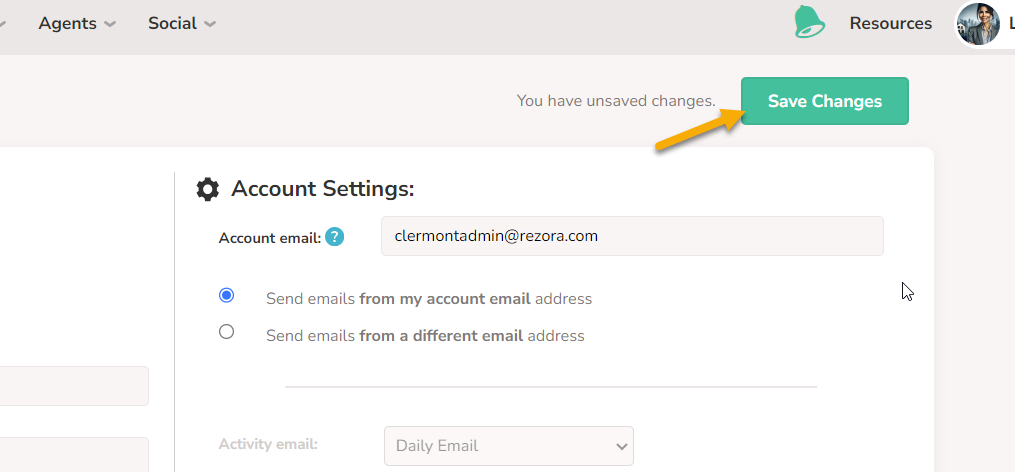
Task: Select the 'from a different email' radio button
Action: tap(226, 332)
